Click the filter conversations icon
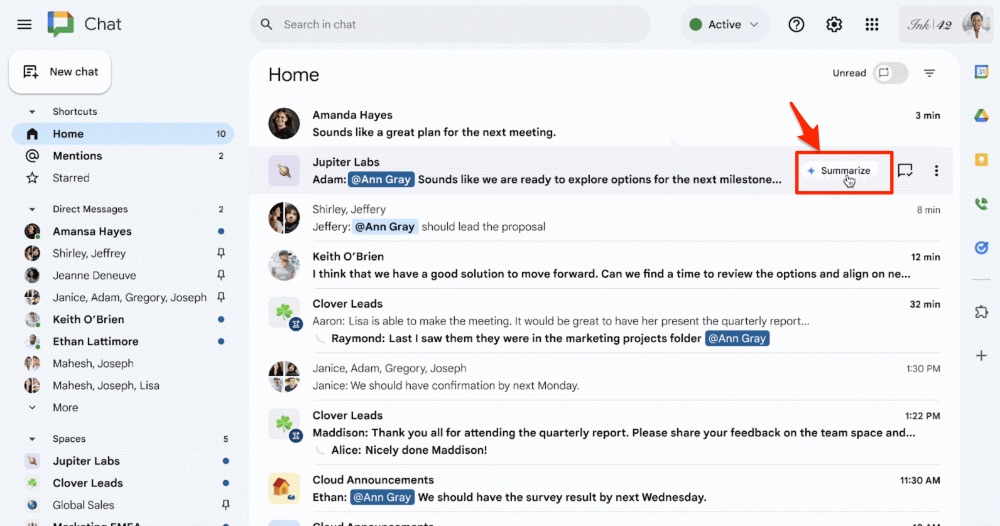Viewport: 1000px width, 526px height. 929,73
